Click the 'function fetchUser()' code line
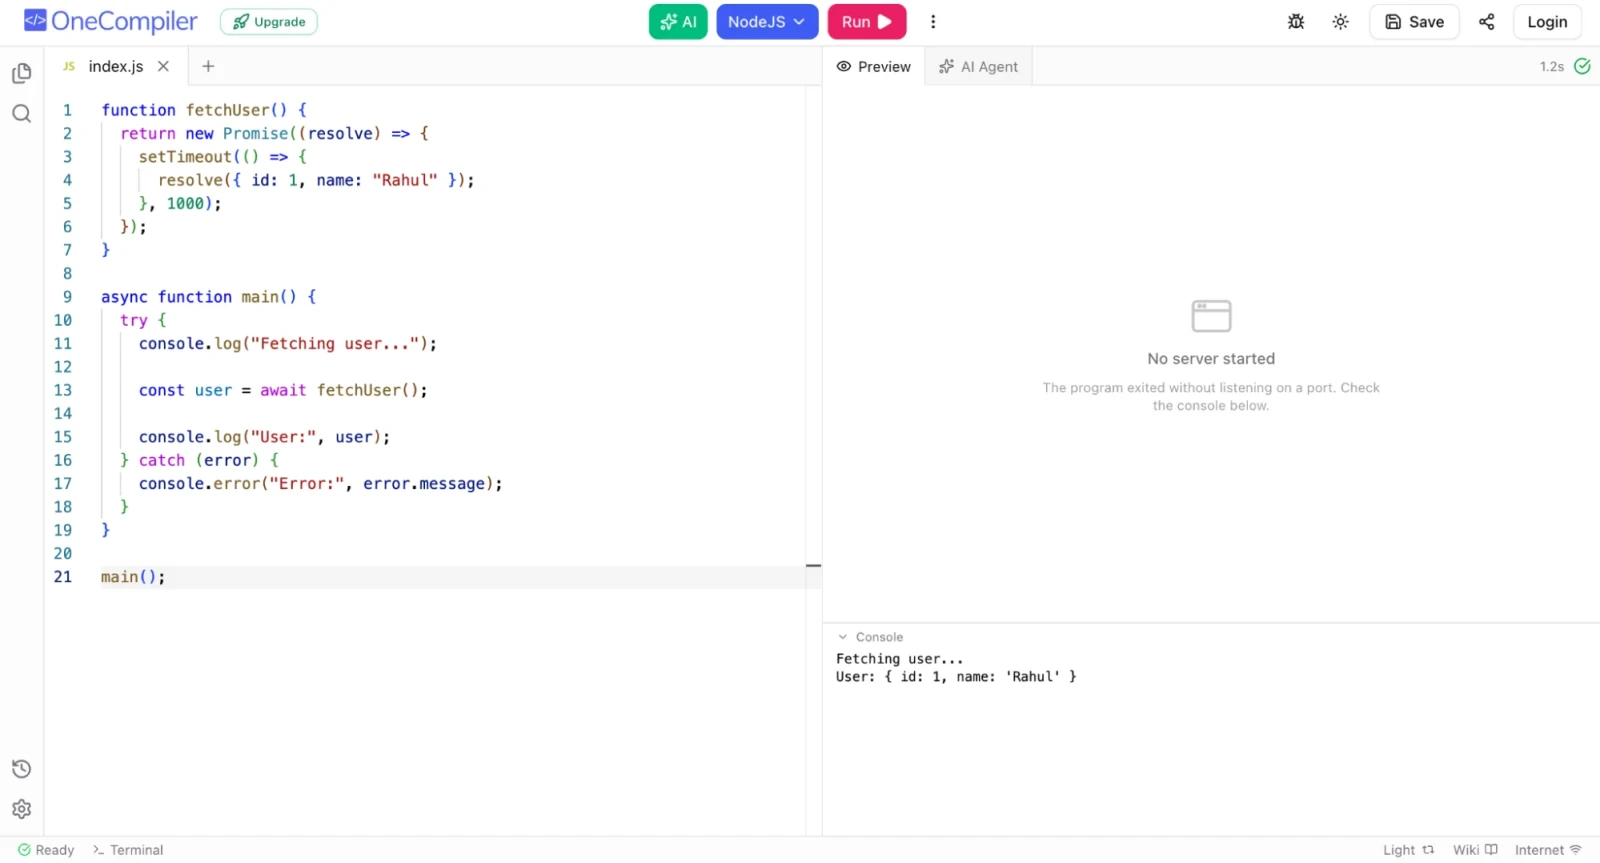 (204, 110)
